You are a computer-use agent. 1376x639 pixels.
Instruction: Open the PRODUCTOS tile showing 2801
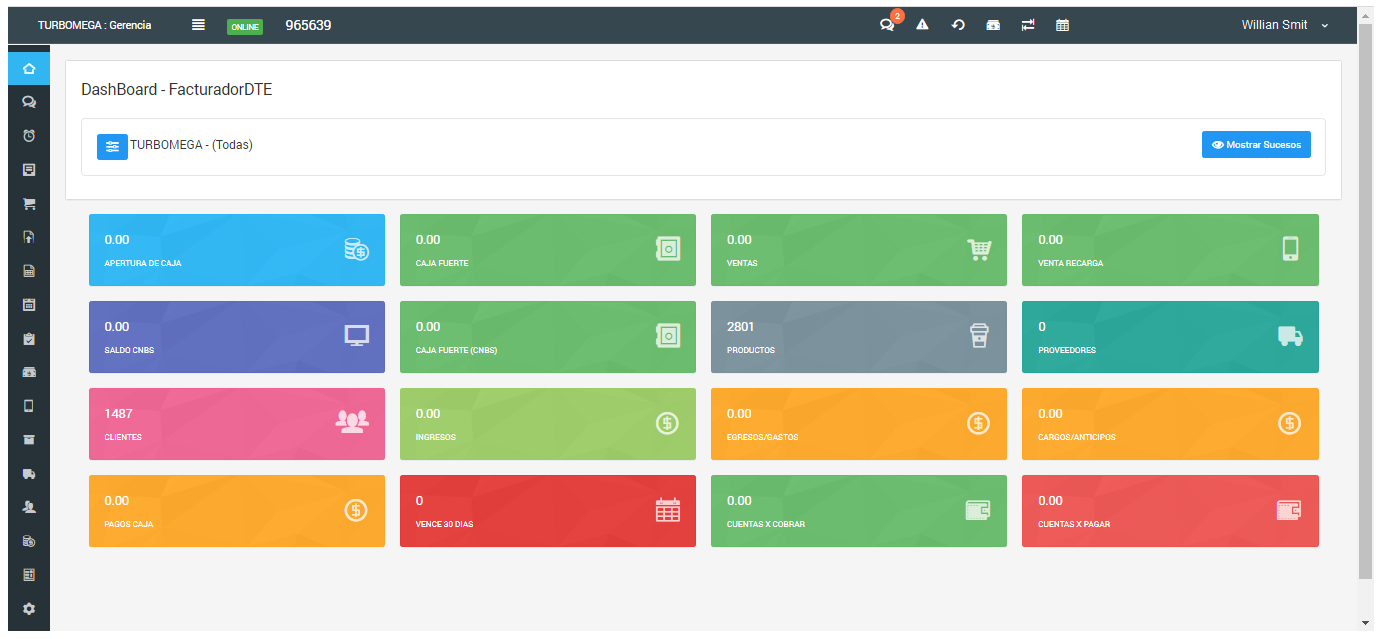click(x=858, y=337)
